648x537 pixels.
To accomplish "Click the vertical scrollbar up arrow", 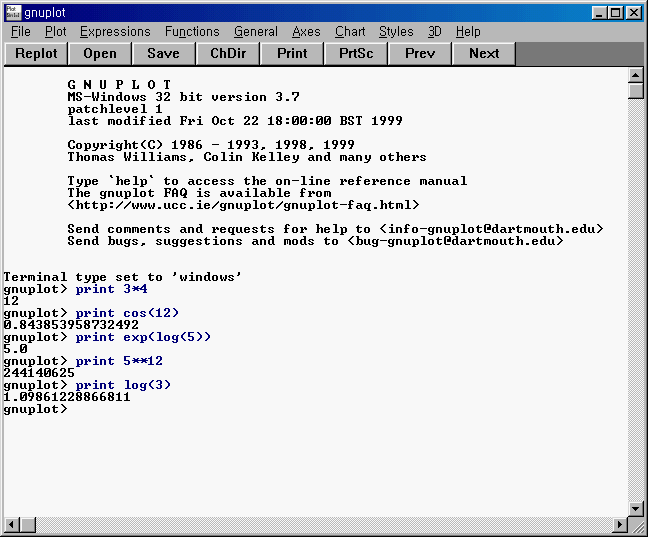I will coord(635,75).
